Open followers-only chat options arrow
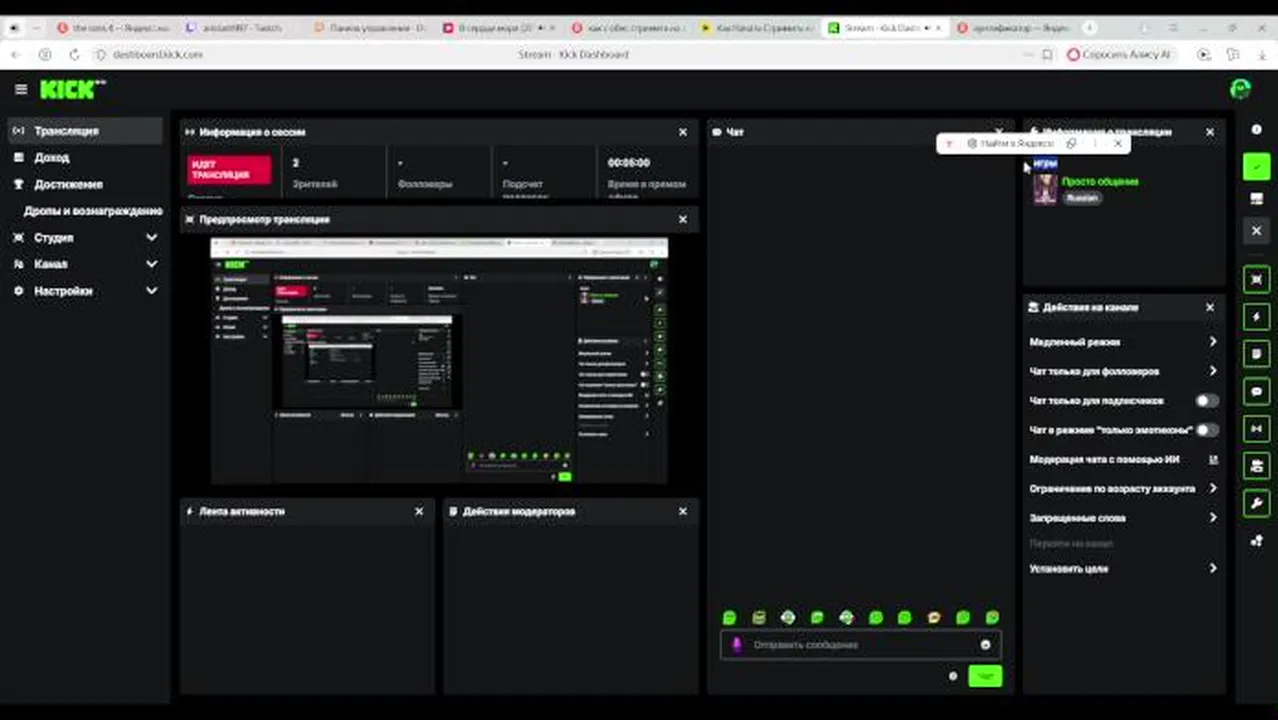Viewport: 1278px width, 720px height. coord(1213,371)
